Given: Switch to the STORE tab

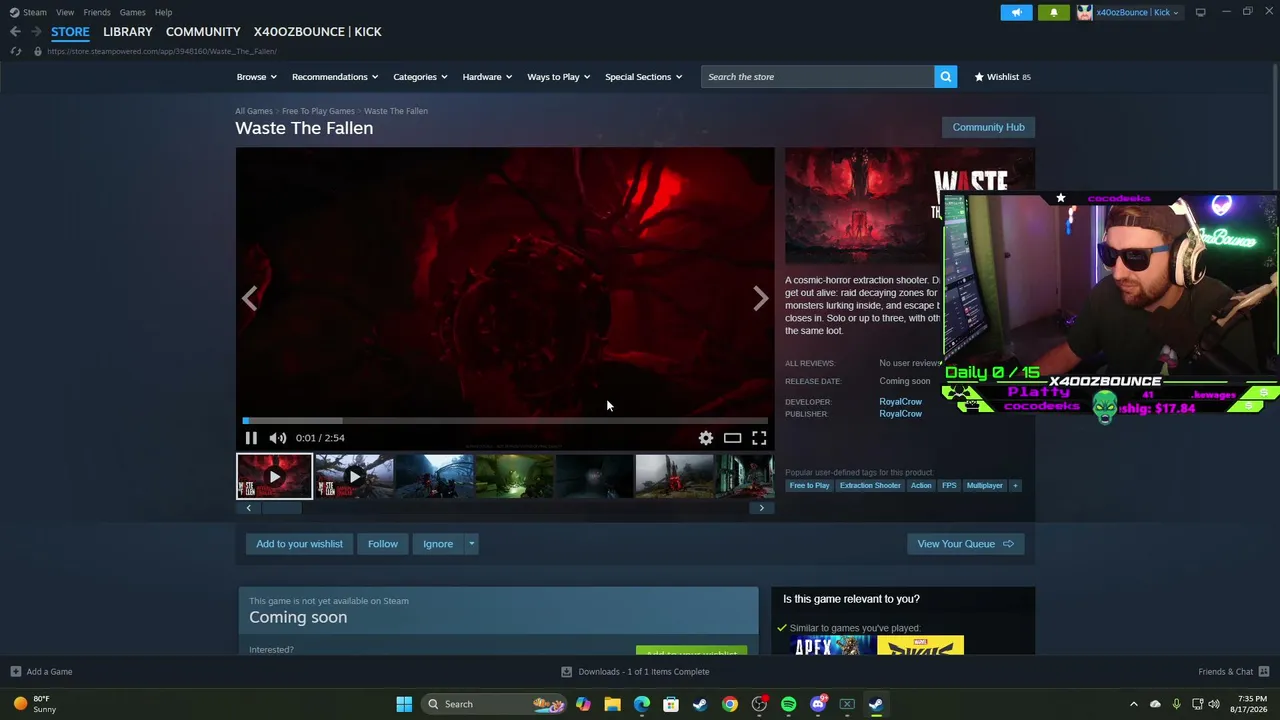Looking at the screenshot, I should click(70, 32).
